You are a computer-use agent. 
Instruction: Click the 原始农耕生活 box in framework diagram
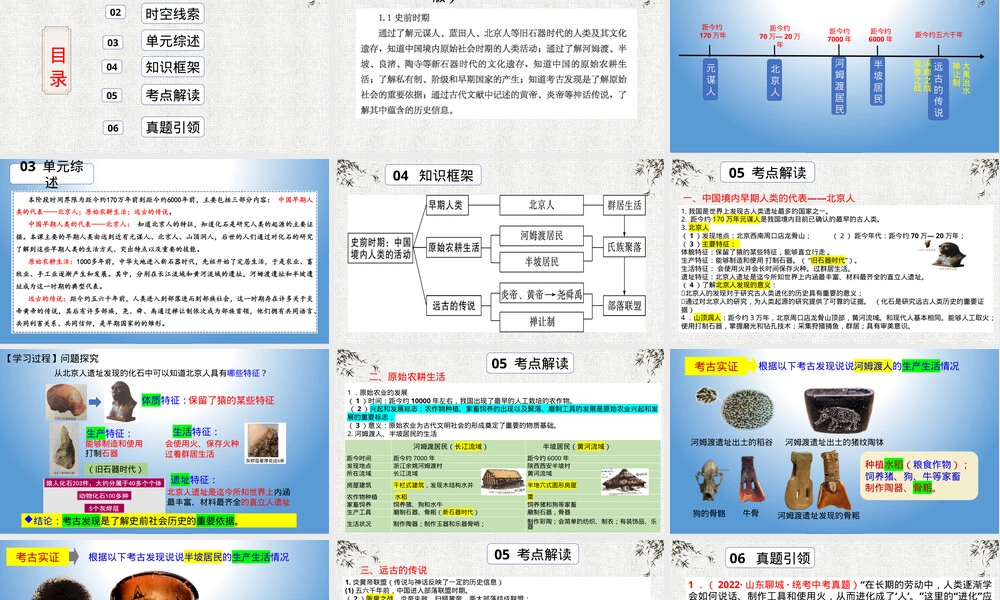(453, 247)
